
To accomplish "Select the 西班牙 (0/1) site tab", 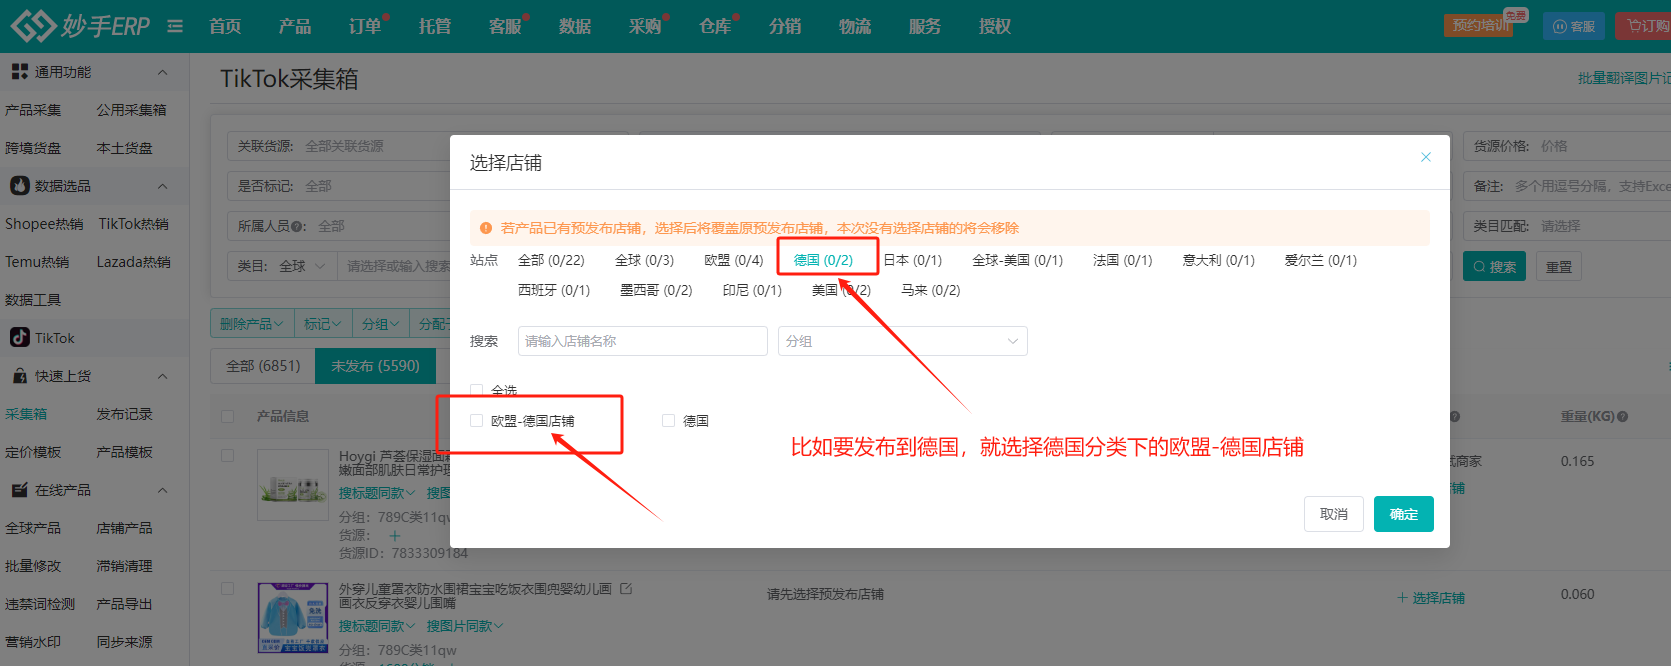I will point(554,290).
